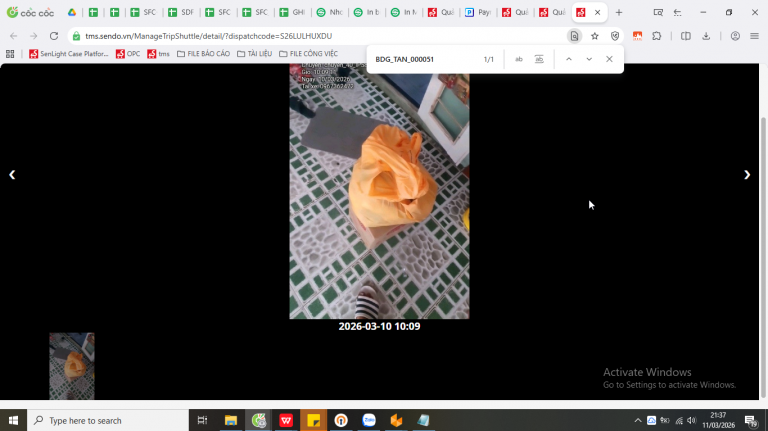View site security lock info

(76, 36)
